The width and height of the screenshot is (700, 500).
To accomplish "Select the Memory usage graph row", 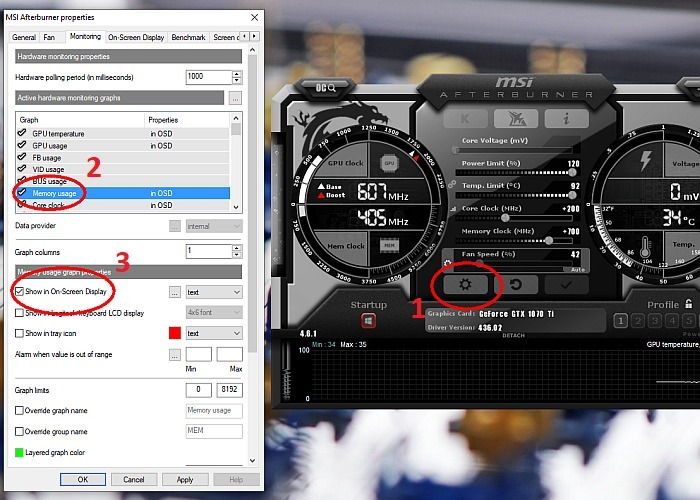I will click(x=123, y=193).
